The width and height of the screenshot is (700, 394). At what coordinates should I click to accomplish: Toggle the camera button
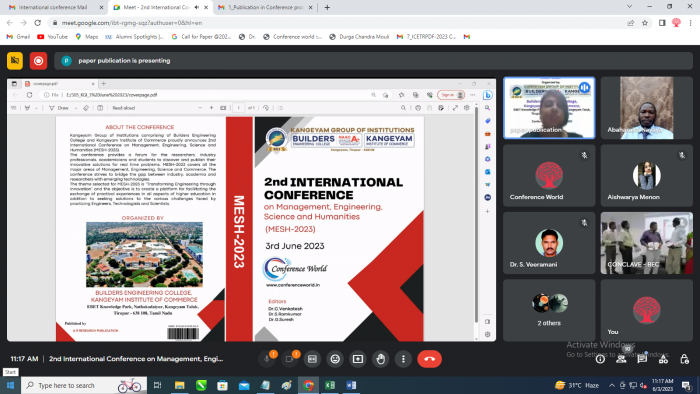[x=289, y=359]
